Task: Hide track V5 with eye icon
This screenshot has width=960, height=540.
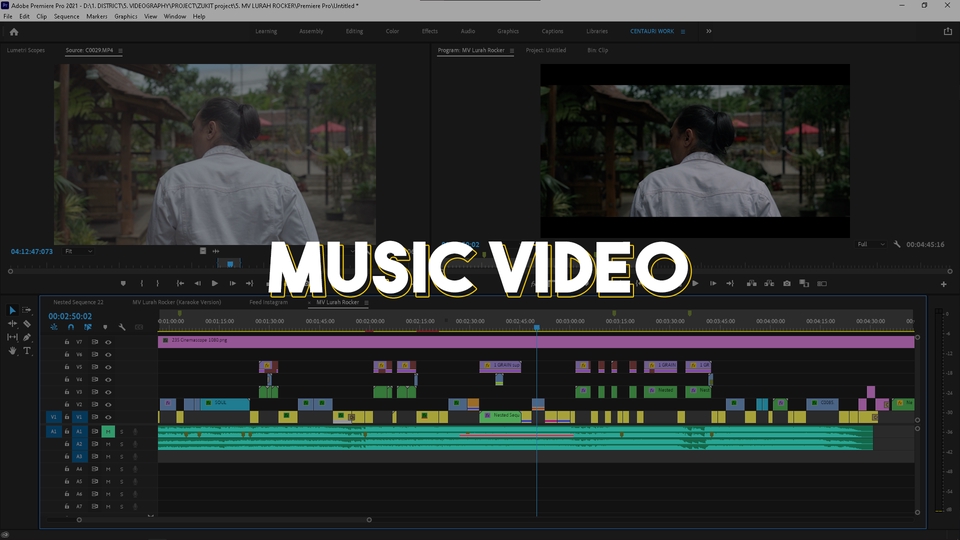Action: (x=108, y=367)
